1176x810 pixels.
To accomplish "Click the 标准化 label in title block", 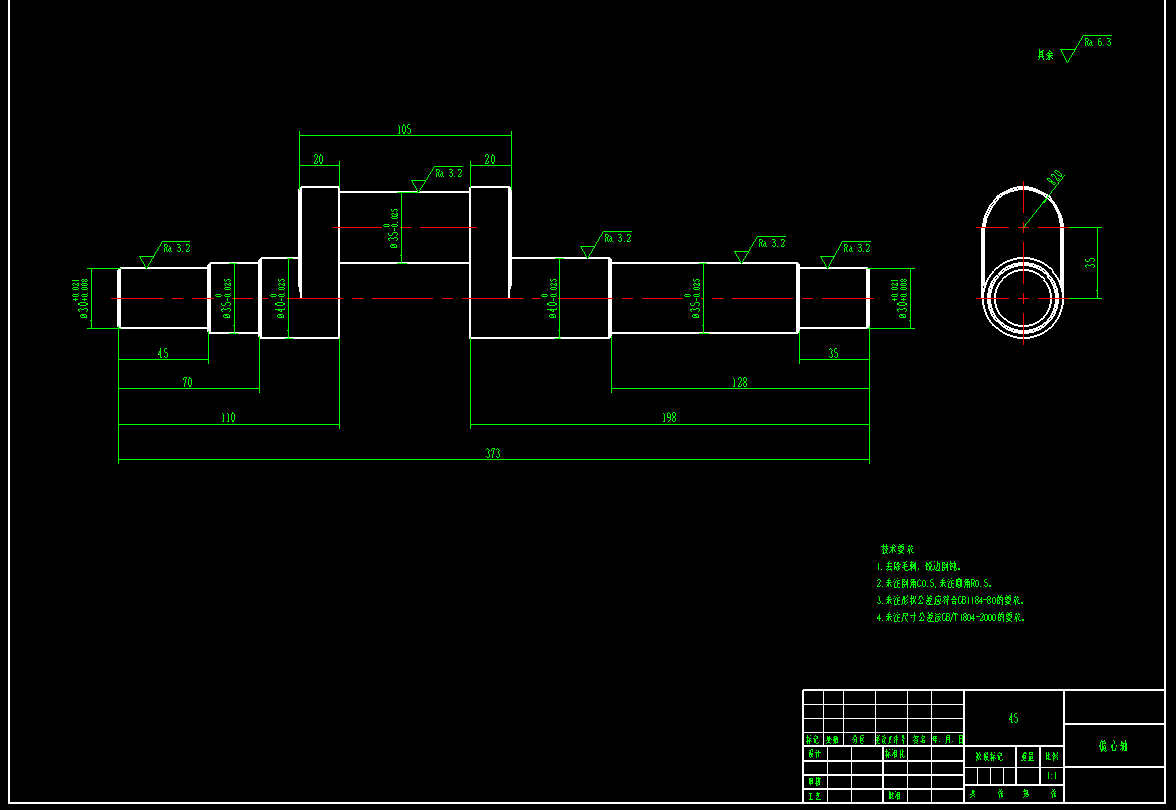I will coord(895,753).
